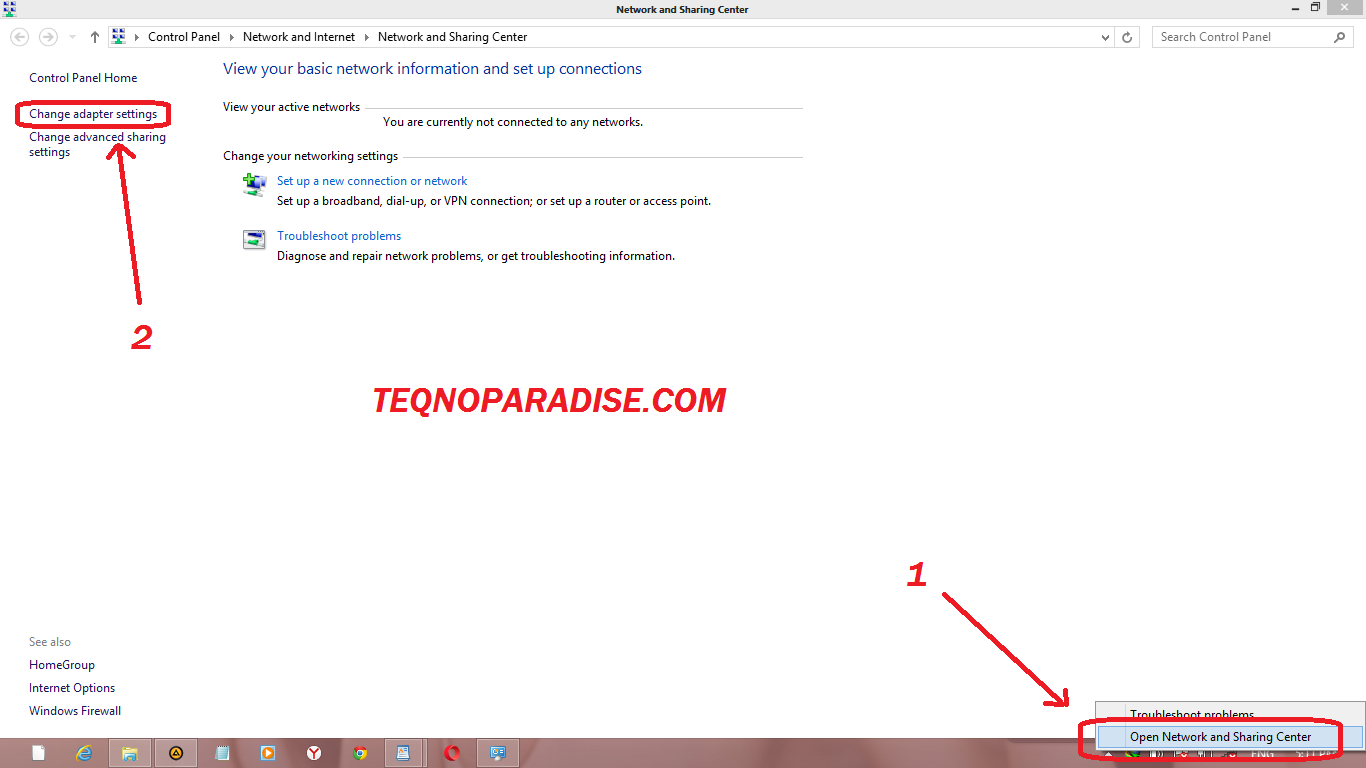Show hidden system tray icons

pos(1108,754)
